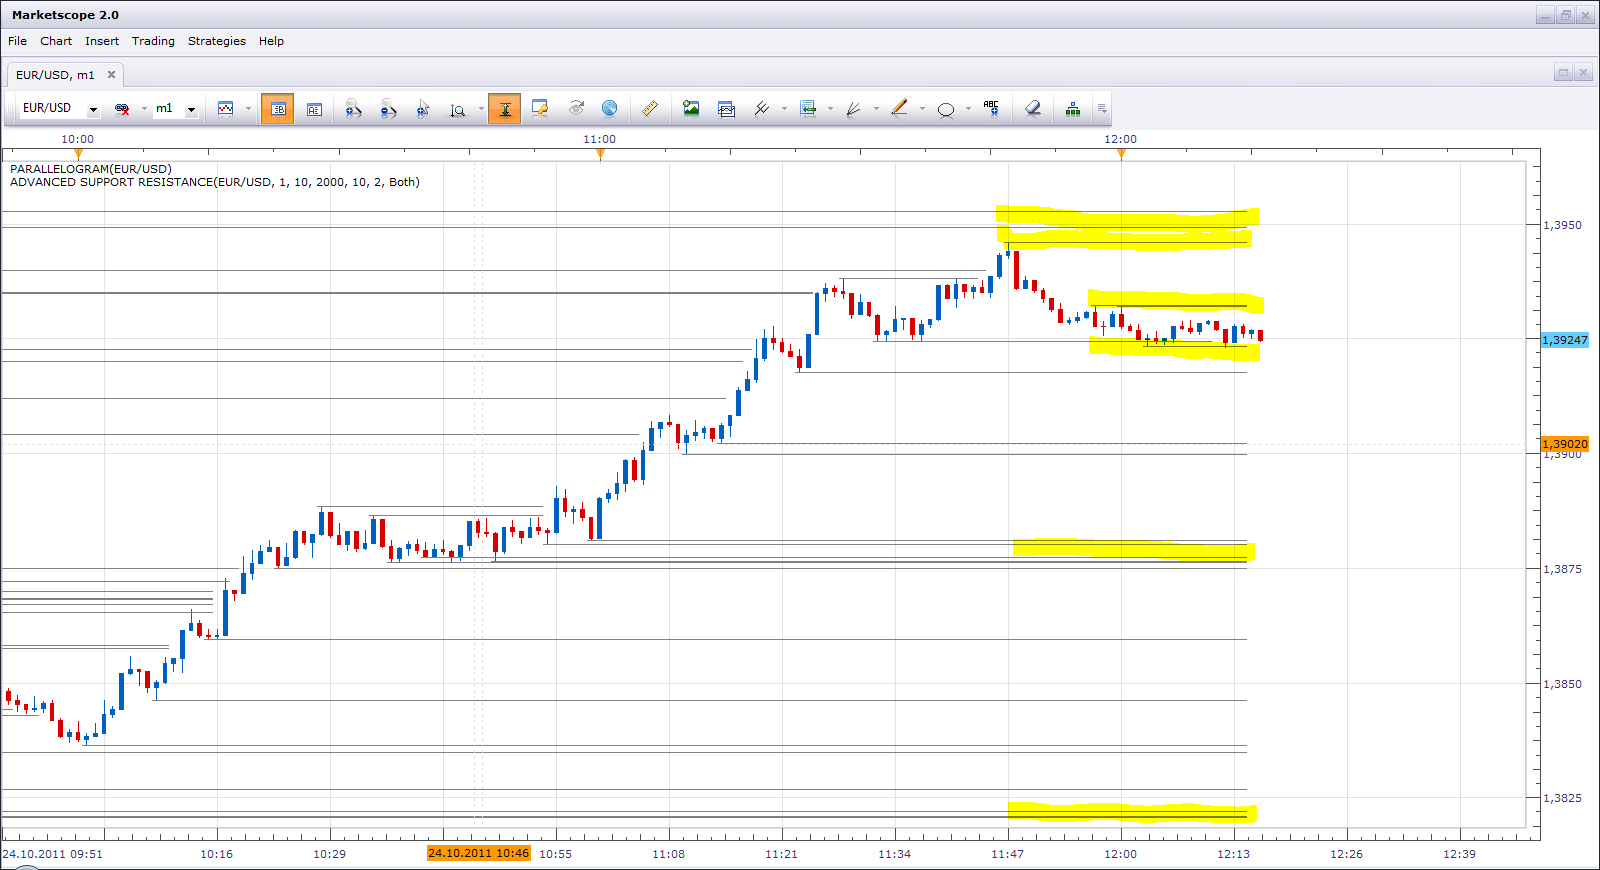Click the zoom-to-area magnifier icon
The width and height of the screenshot is (1600, 870).
(x=457, y=110)
